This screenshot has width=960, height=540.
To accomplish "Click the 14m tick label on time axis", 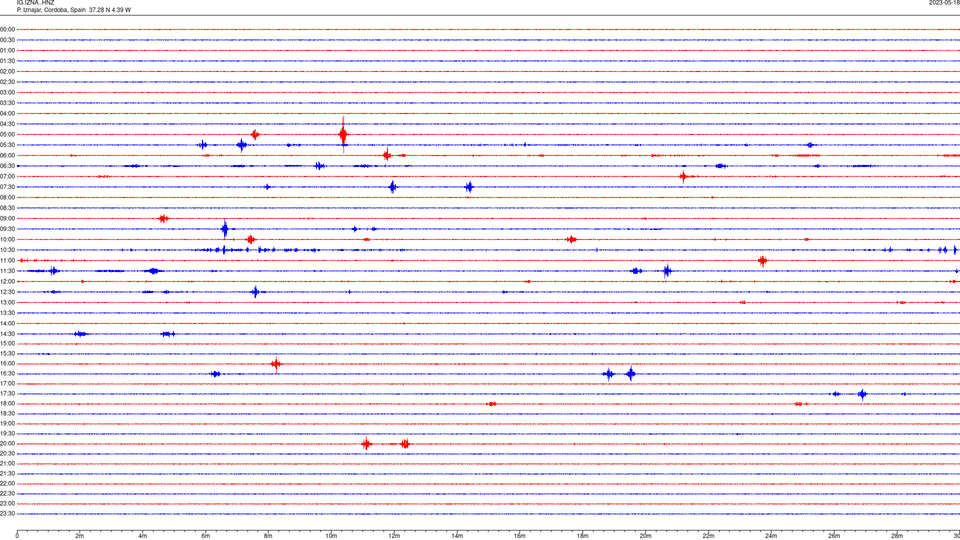I will pos(457,536).
